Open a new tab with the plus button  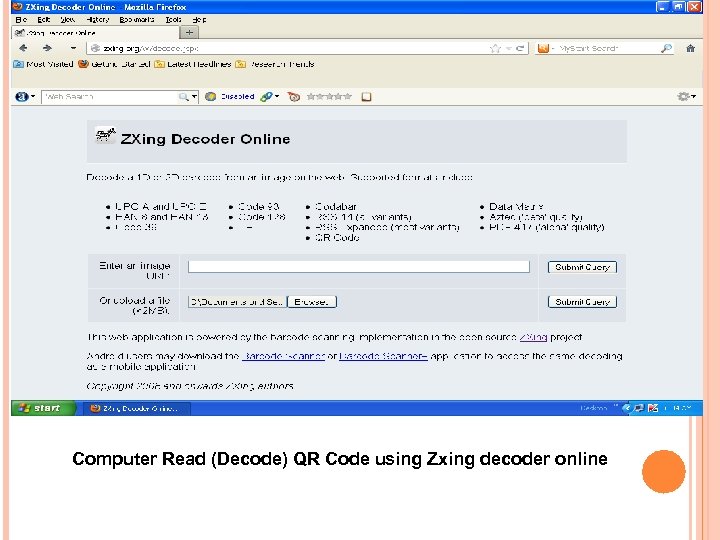tap(189, 33)
